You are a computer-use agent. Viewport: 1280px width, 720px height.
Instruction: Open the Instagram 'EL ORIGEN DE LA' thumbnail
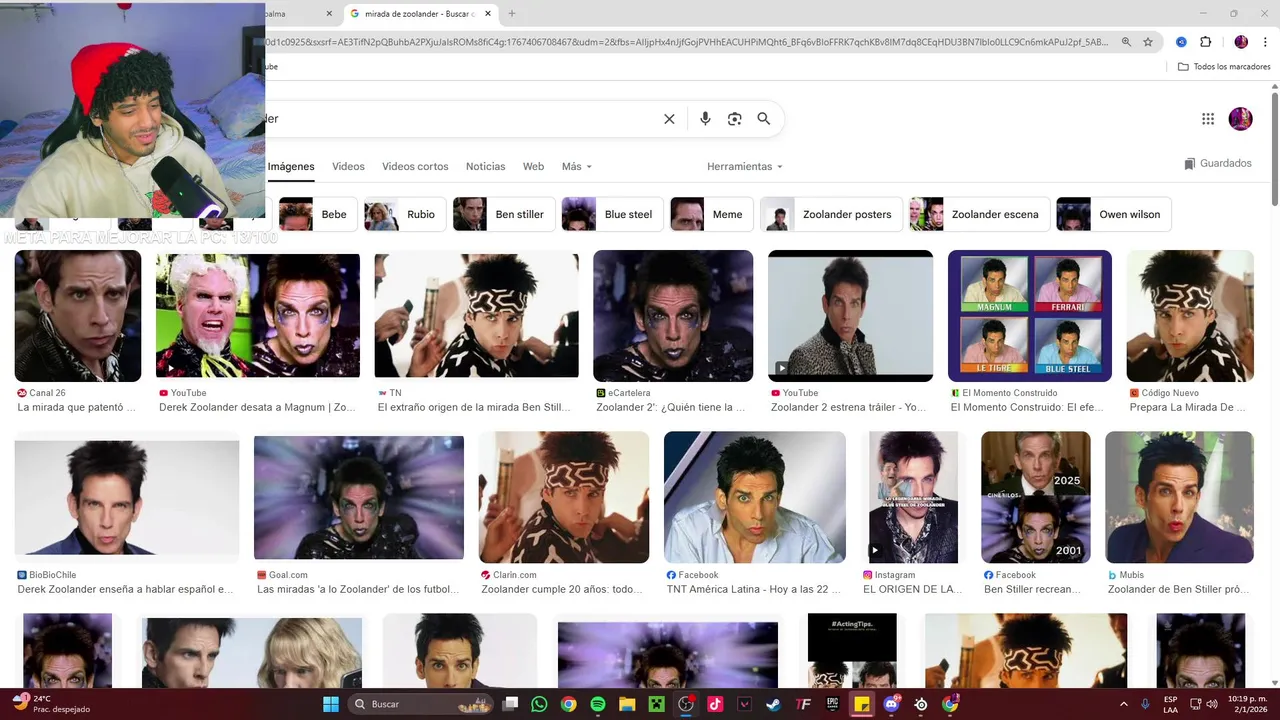pyautogui.click(x=913, y=497)
